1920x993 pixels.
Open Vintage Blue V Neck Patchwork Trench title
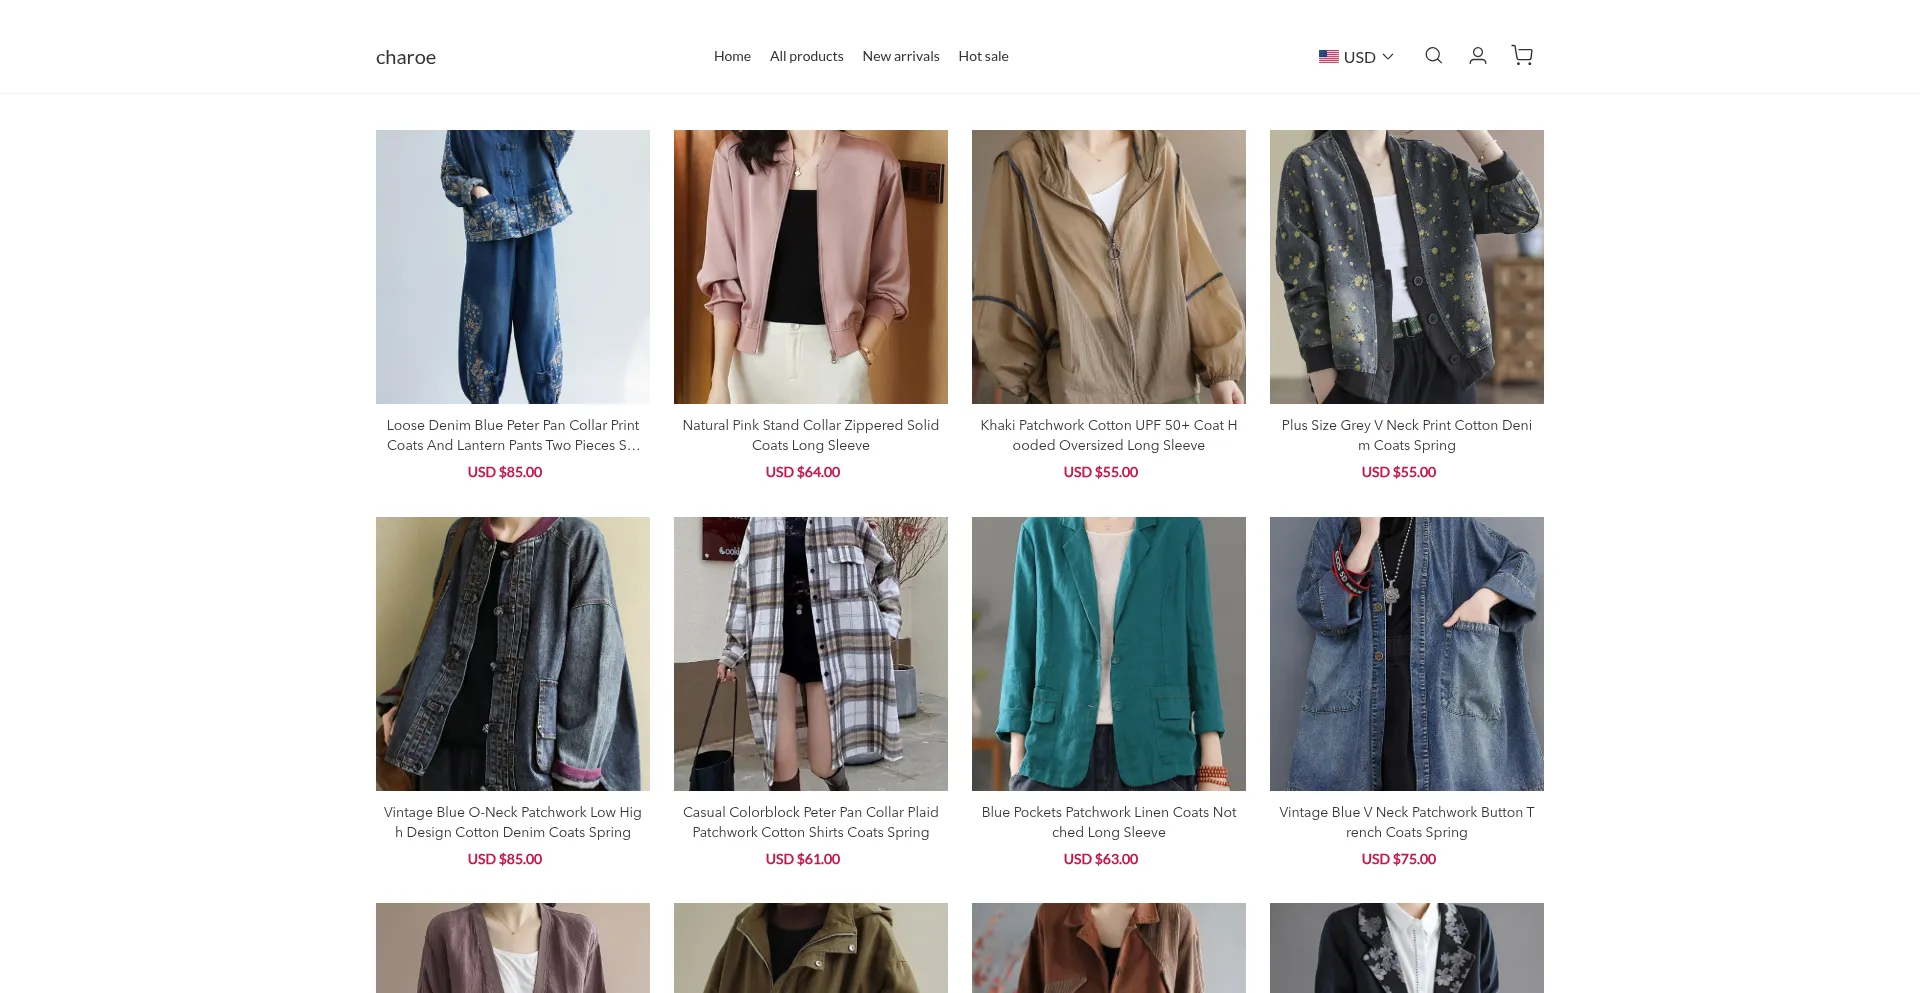[x=1407, y=822]
